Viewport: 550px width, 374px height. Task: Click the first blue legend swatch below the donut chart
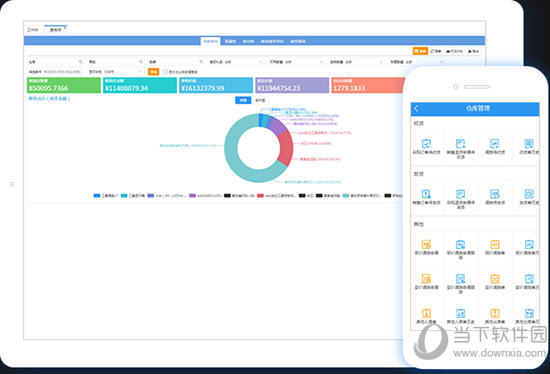click(x=97, y=195)
